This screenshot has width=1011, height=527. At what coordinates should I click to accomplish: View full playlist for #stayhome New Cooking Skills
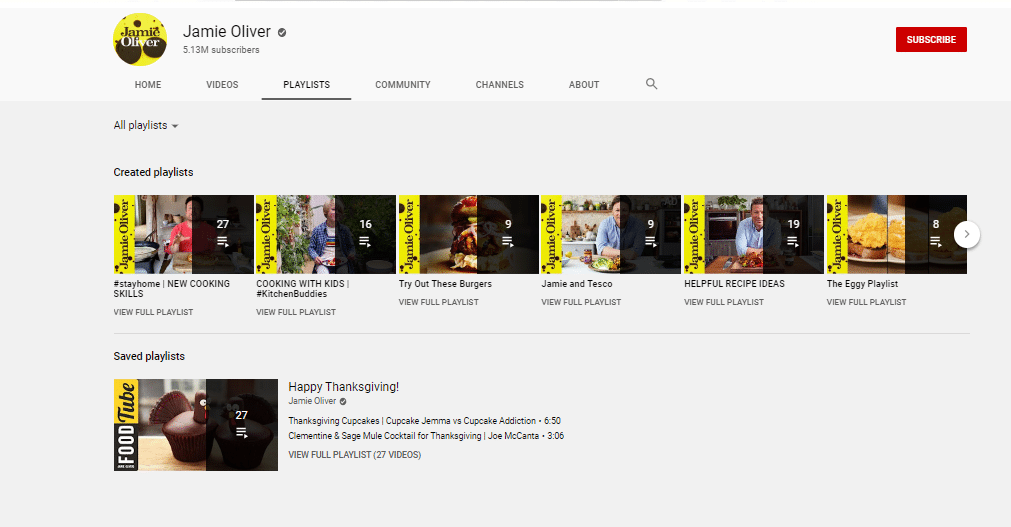(153, 312)
